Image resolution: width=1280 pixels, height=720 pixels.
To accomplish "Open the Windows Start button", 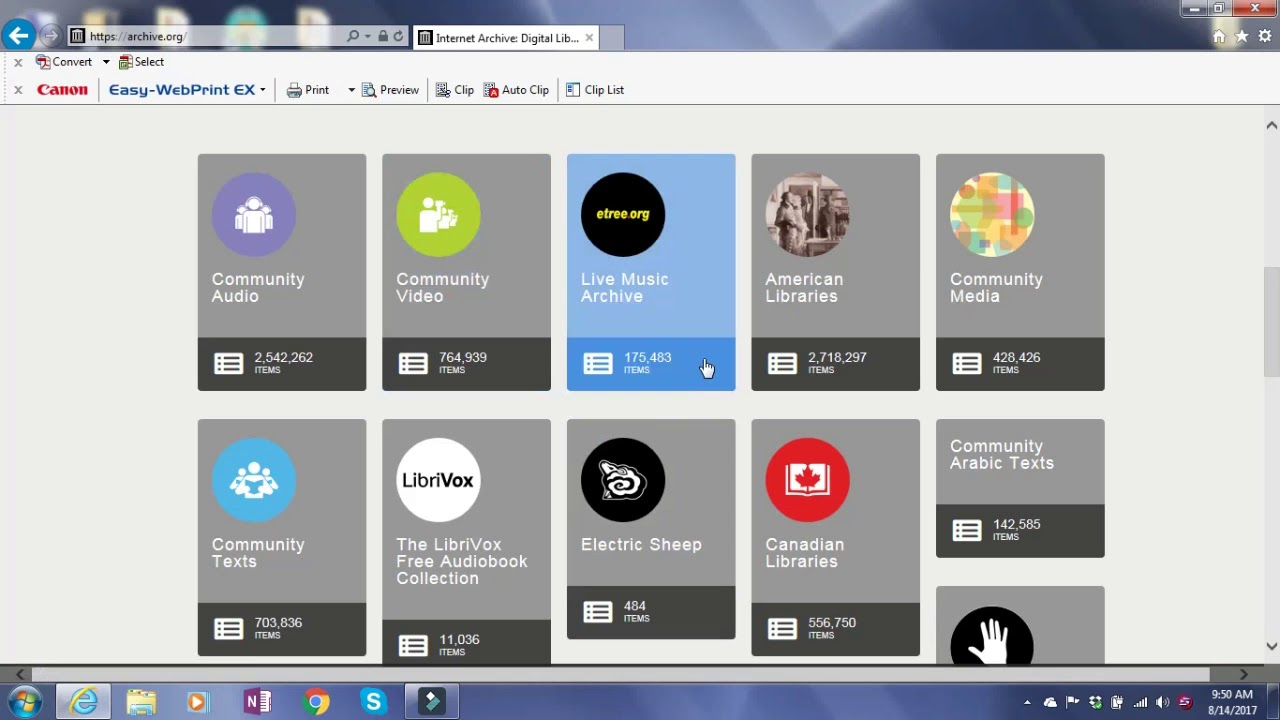I will tap(25, 702).
